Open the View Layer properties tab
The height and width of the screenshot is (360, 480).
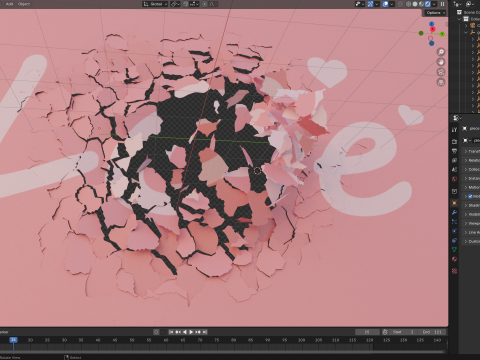point(454,160)
